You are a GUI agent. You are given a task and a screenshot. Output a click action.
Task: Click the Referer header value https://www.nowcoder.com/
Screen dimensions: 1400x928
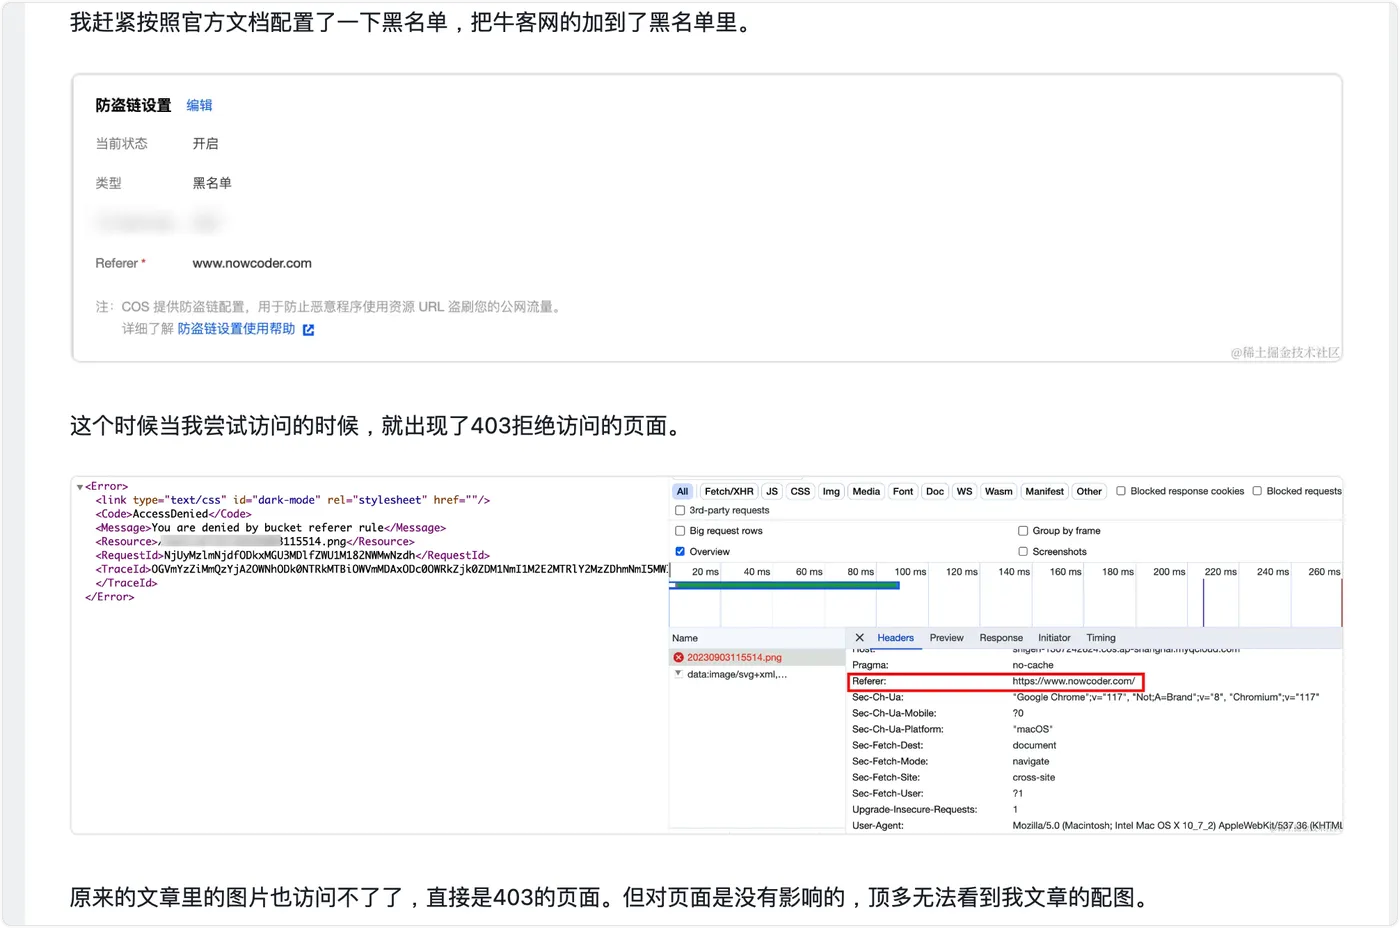point(1073,681)
